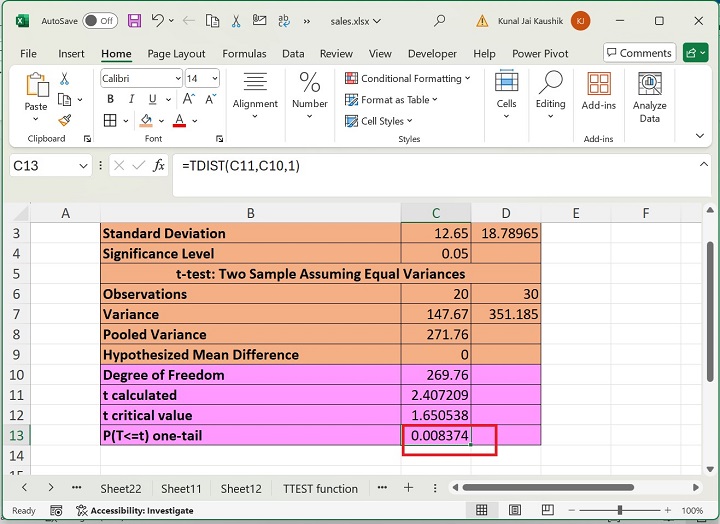Screen dimensions: 720x524
Task: Open the search magnifier in title bar
Action: point(440,20)
